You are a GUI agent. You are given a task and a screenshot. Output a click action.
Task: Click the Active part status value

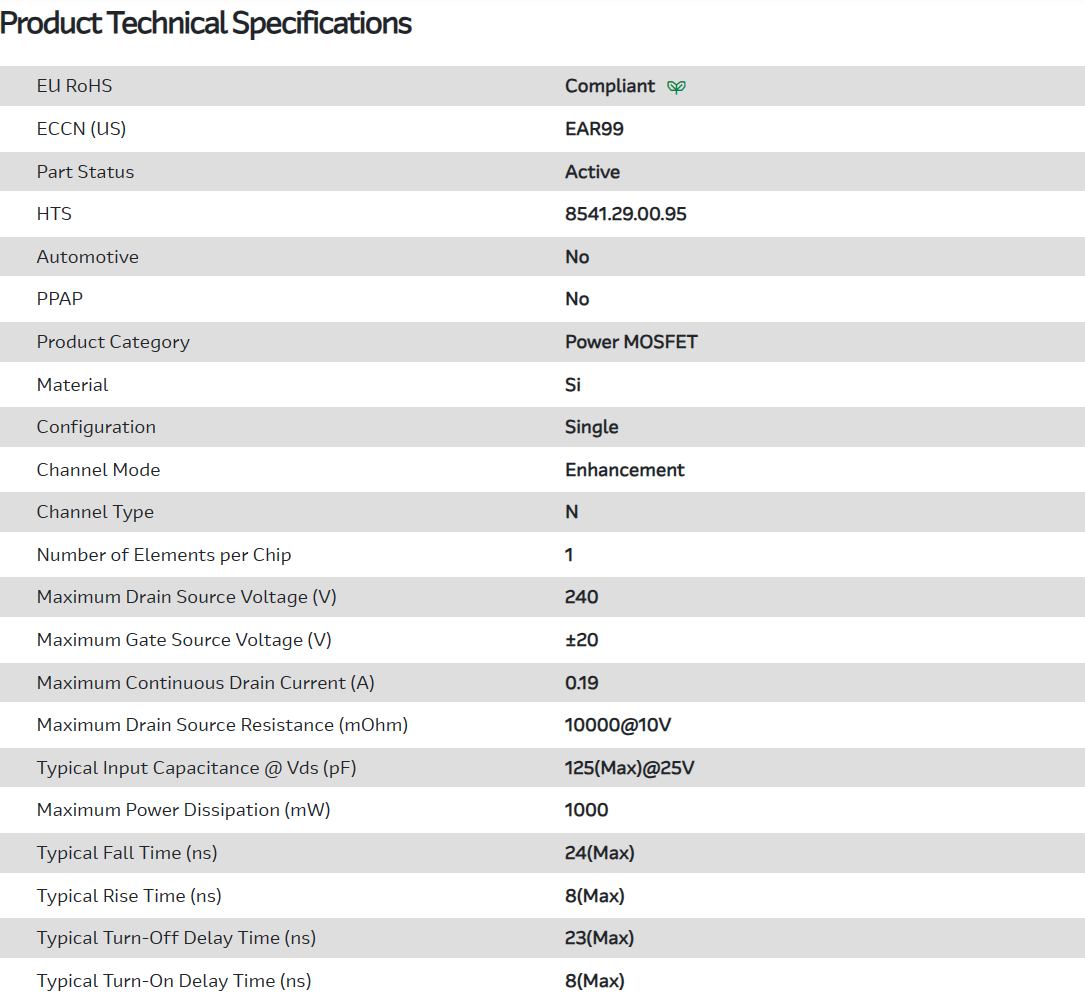pos(592,172)
